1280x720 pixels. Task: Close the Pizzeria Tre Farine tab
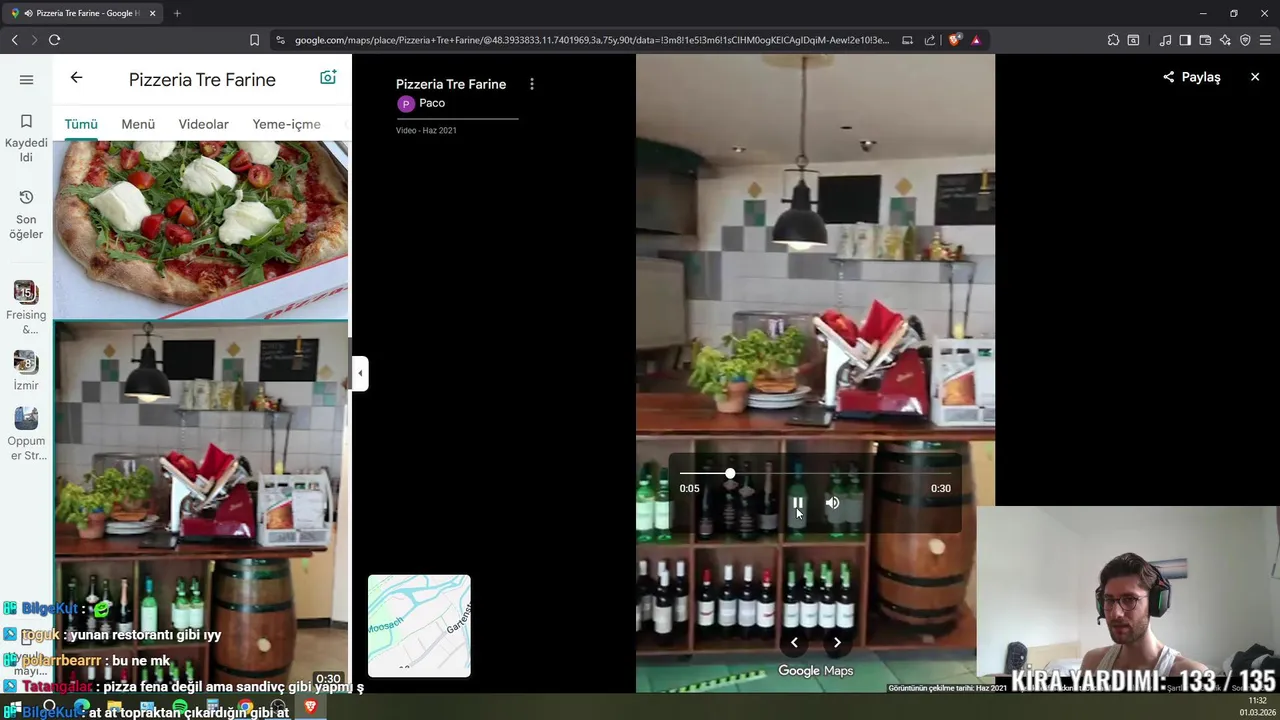pos(153,13)
